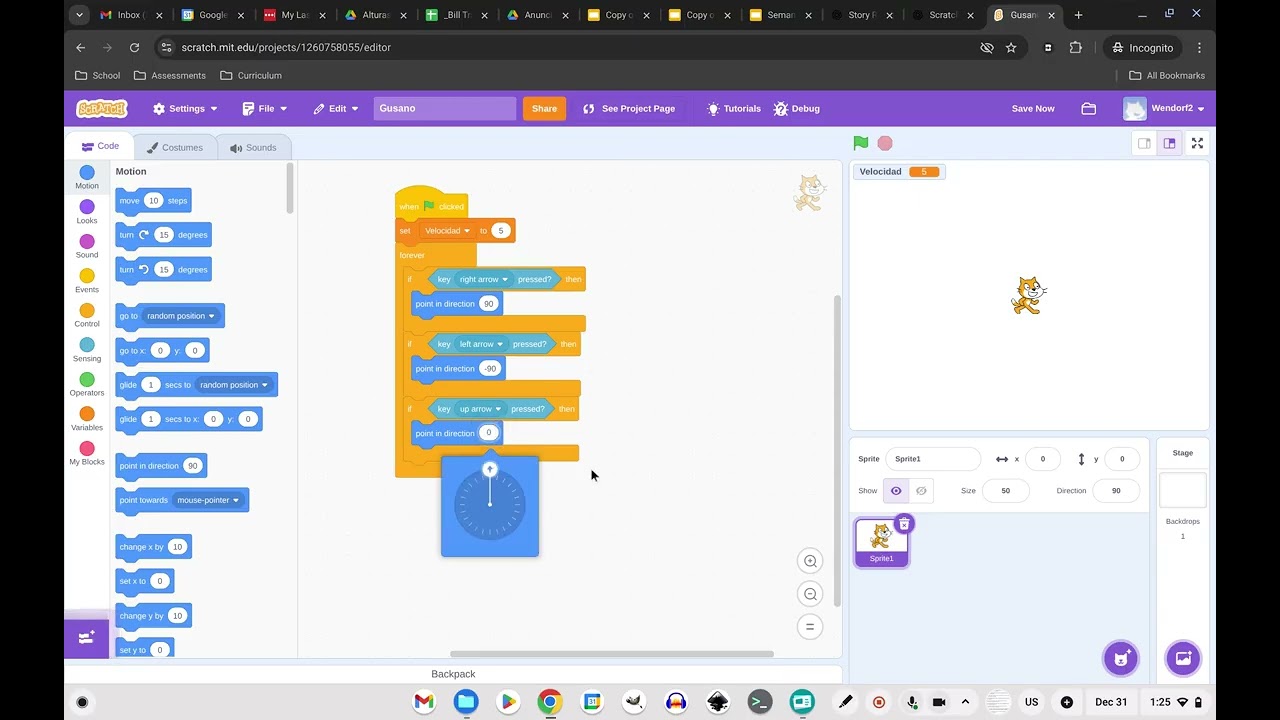Open Debug from menu bar

[x=796, y=108]
